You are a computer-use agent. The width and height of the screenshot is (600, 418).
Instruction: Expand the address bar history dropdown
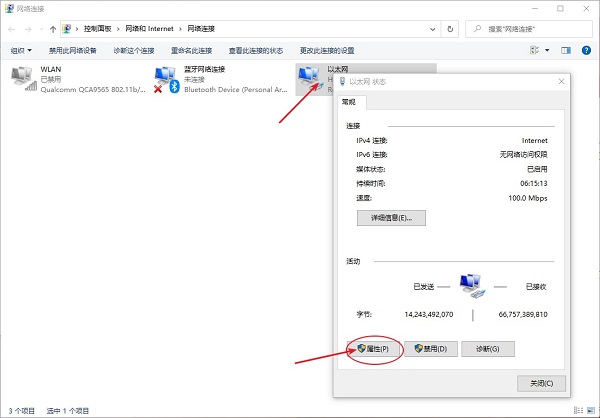432,29
